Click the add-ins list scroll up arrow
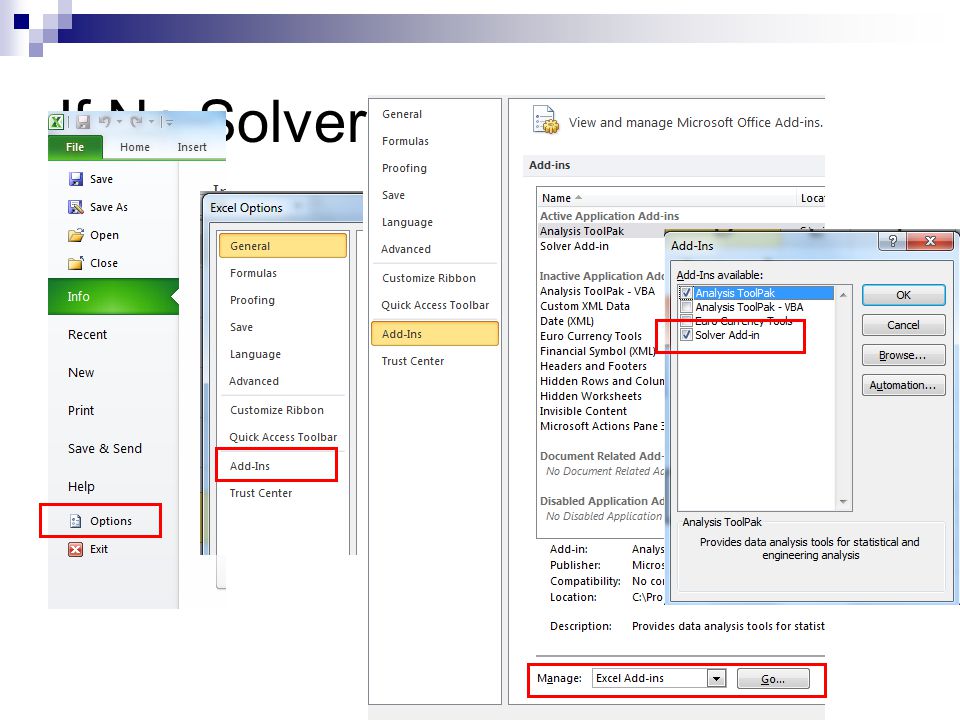The image size is (960, 720). click(843, 295)
